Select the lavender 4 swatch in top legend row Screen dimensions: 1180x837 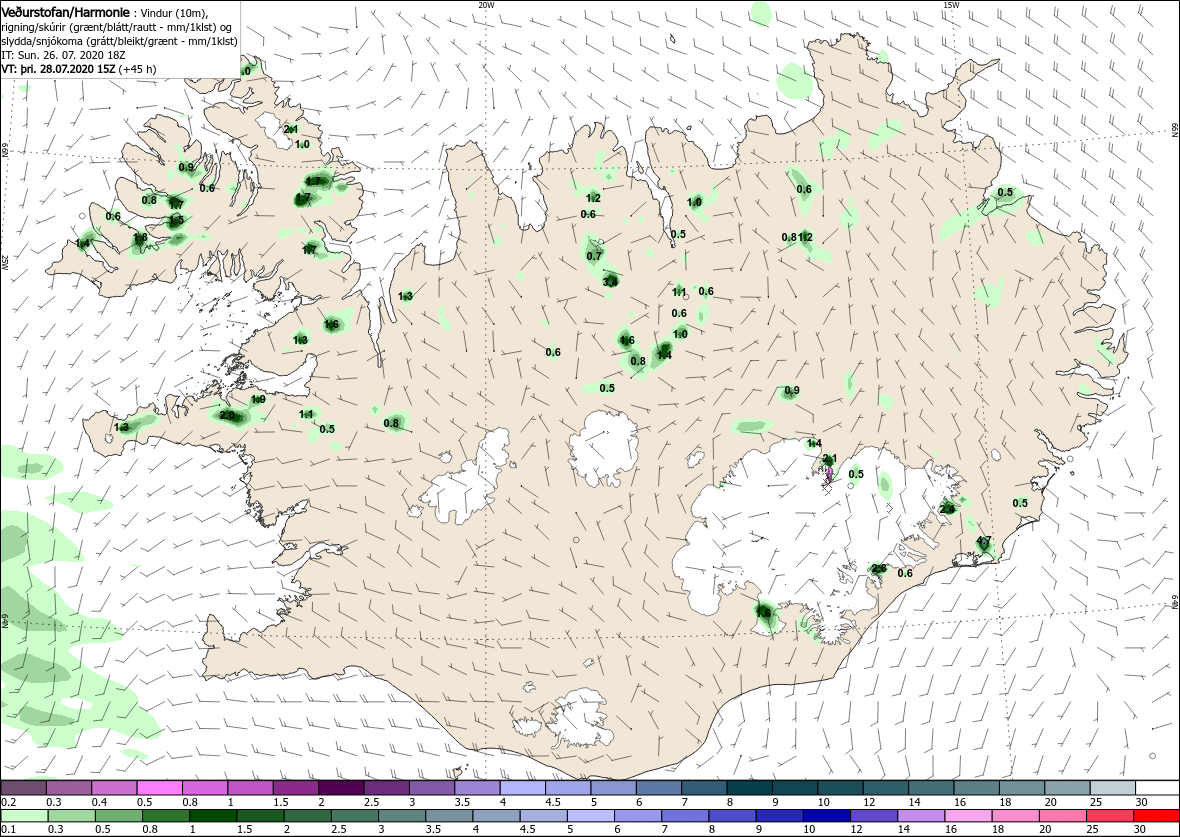tap(523, 788)
